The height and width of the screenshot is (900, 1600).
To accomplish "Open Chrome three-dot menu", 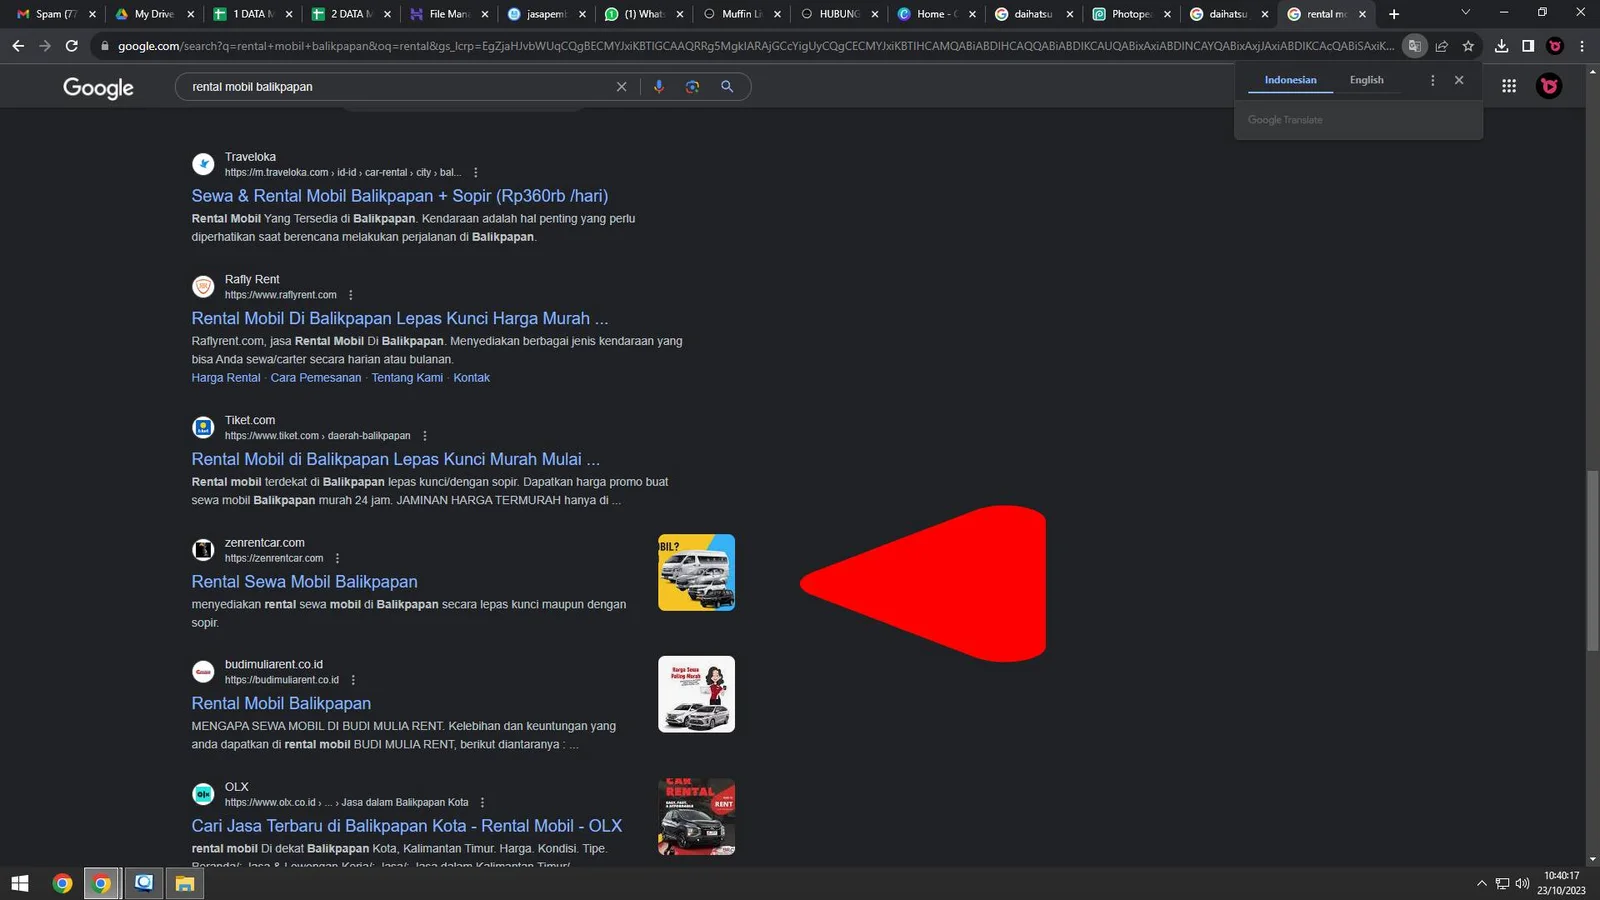I will tap(1582, 46).
